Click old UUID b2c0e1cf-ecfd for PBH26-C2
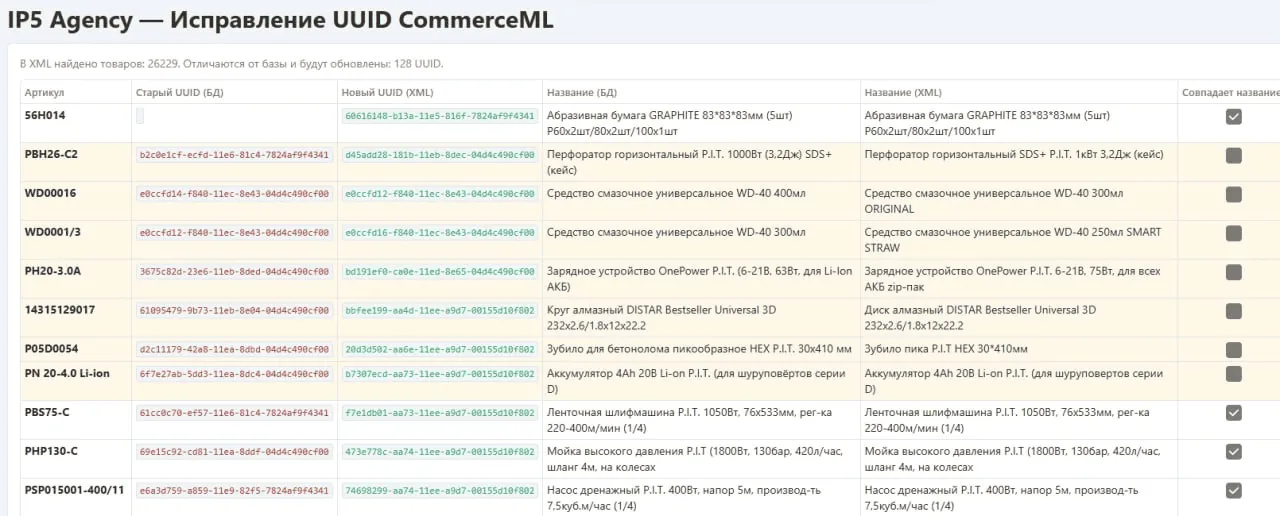Viewport: 1280px width, 516px height. [234, 155]
